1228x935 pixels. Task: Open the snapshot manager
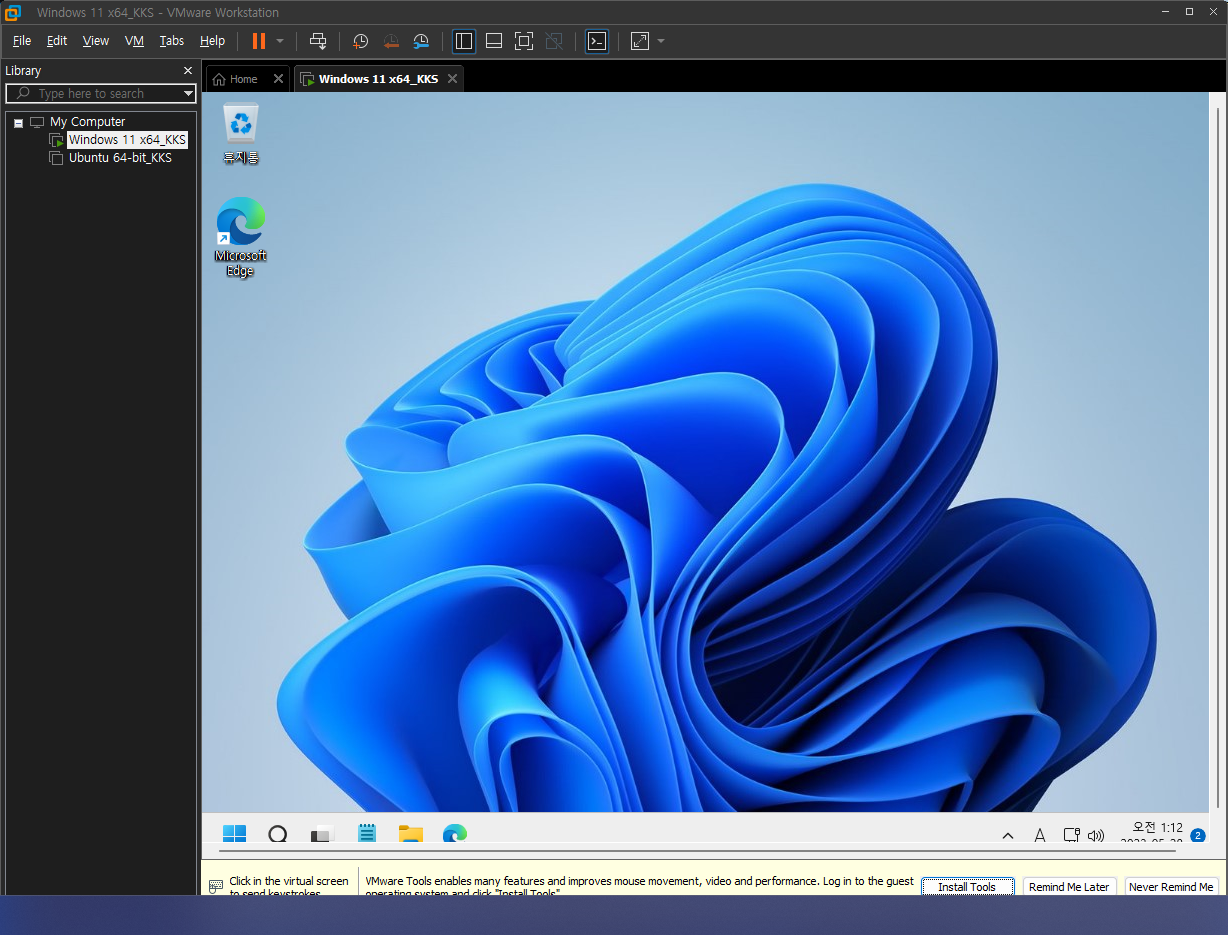pos(421,41)
